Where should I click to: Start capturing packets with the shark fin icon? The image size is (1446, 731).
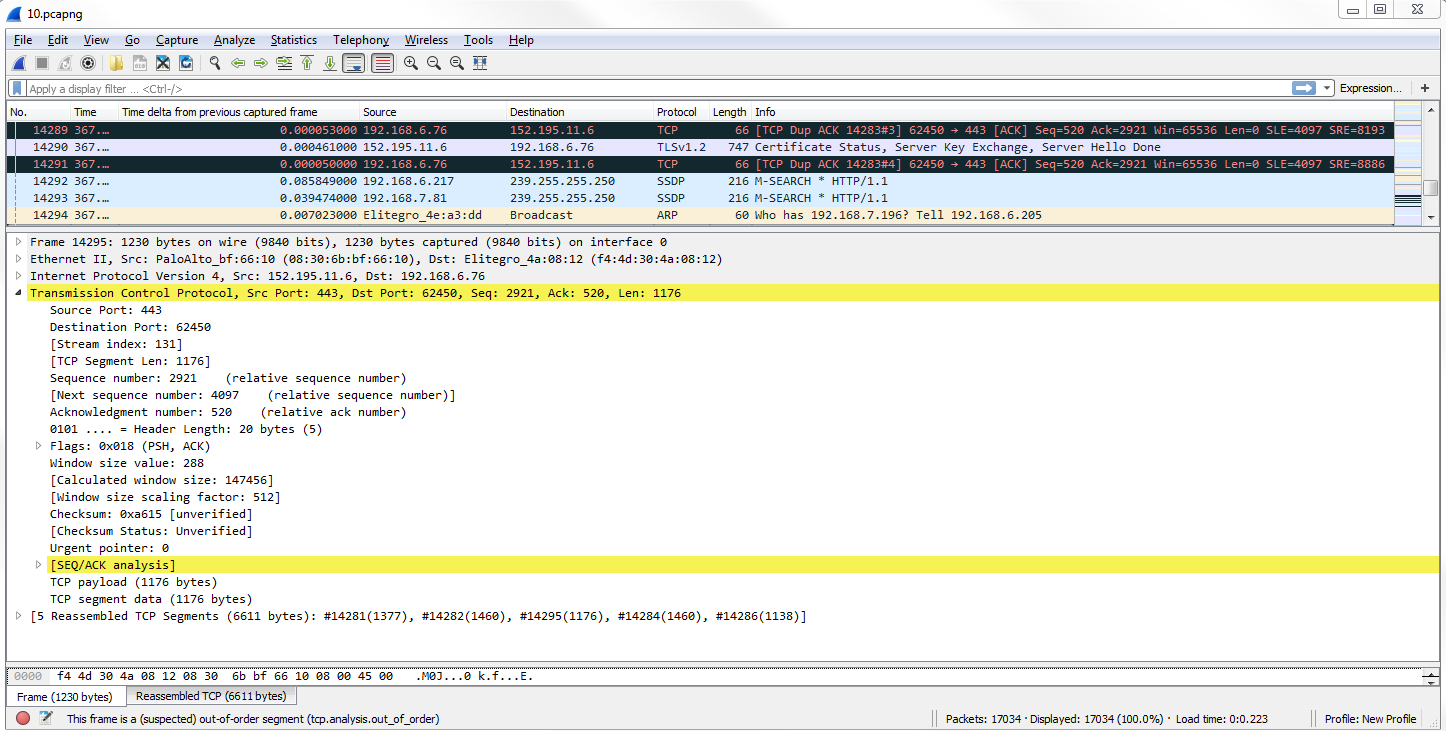(x=19, y=63)
